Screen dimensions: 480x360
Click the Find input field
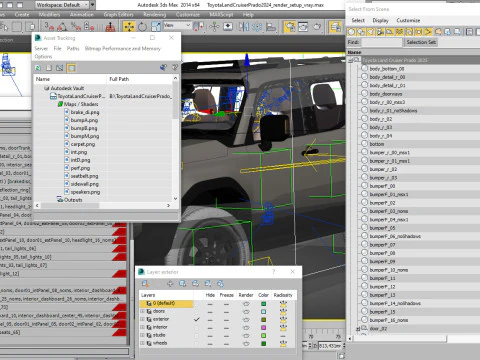[x=382, y=42]
